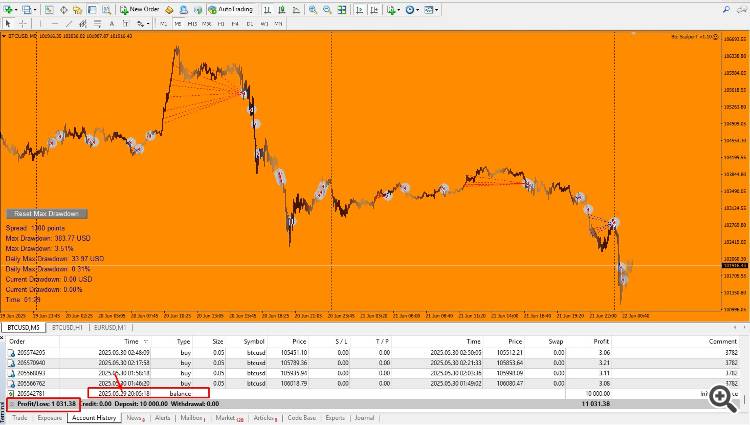Open the Exposure terminal tab
The height and width of the screenshot is (425, 750).
tap(50, 418)
